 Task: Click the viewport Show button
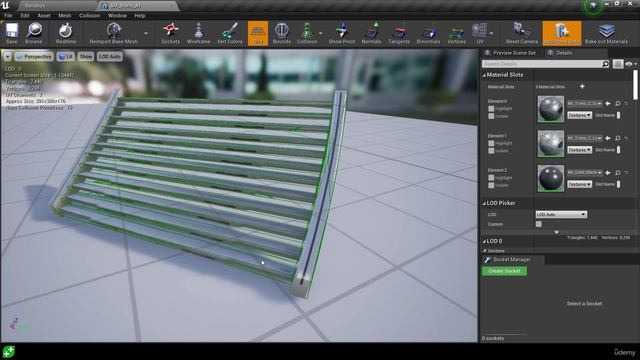(x=86, y=57)
